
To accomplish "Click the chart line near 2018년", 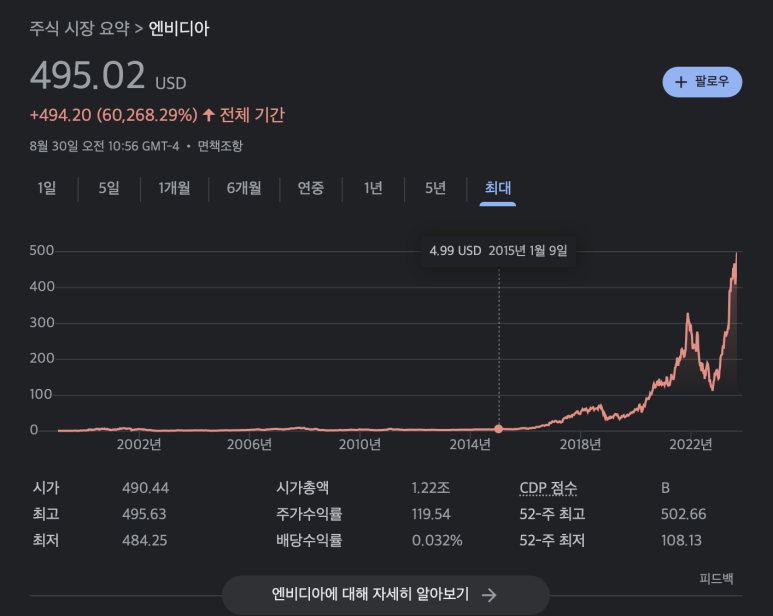I will (581, 410).
